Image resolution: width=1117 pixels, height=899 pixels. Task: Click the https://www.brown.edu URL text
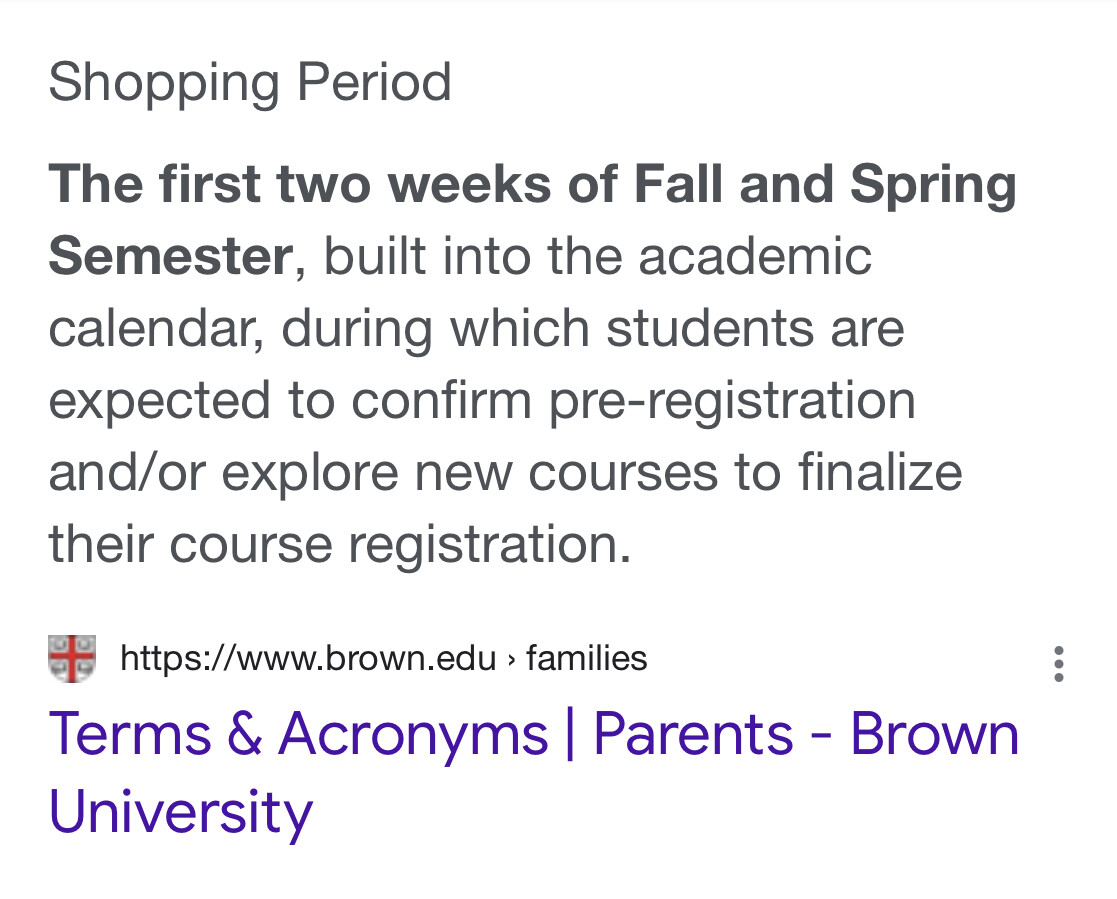click(x=308, y=658)
